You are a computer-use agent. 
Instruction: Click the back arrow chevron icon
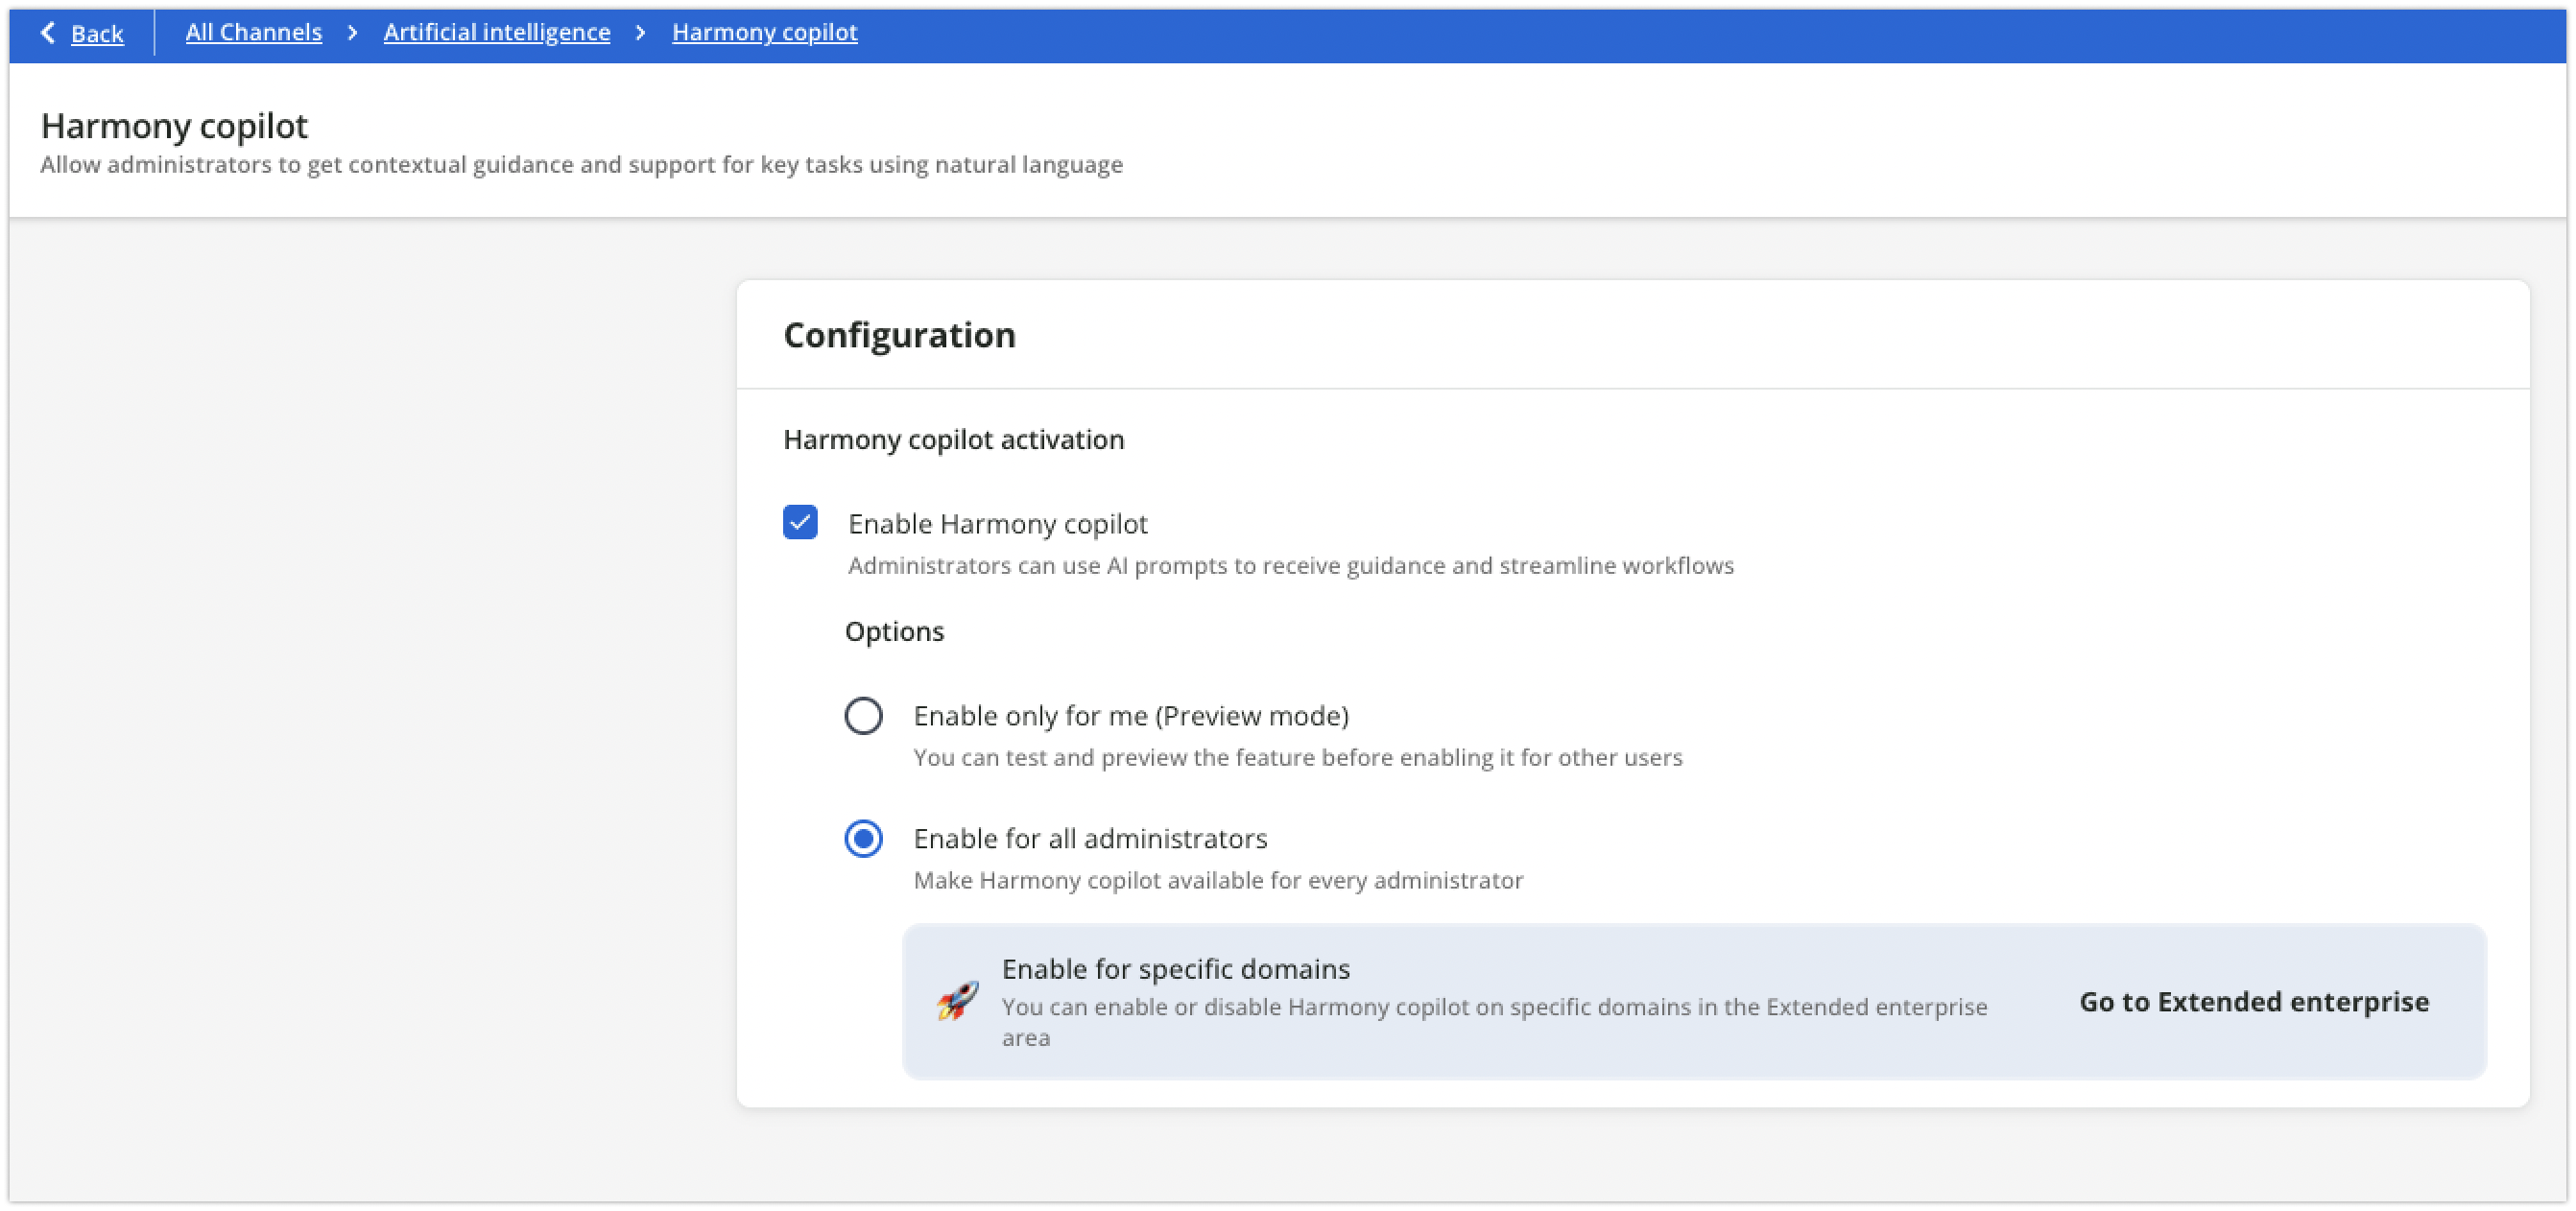click(47, 33)
